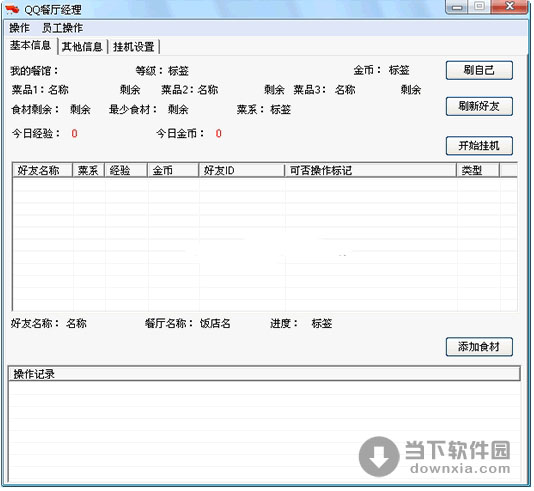This screenshot has height=491, width=534.
Task: Open the 员工操作 menu
Action: pyautogui.click(x=62, y=28)
